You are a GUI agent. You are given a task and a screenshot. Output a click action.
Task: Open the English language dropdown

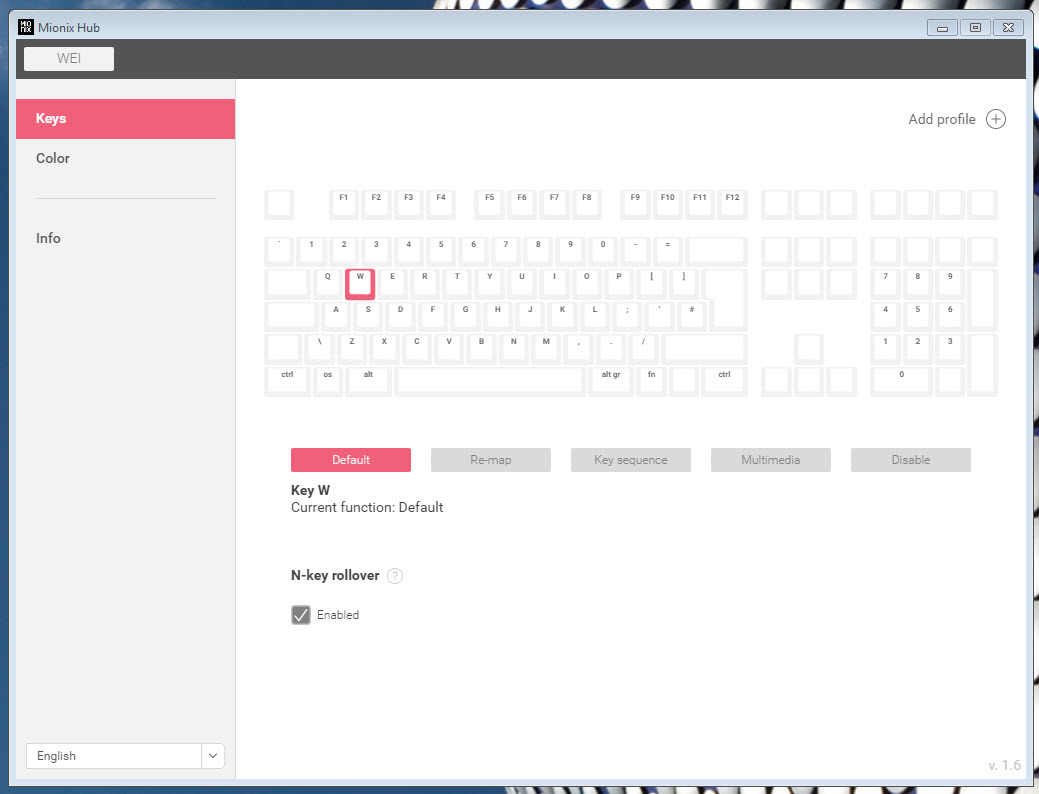[125, 756]
